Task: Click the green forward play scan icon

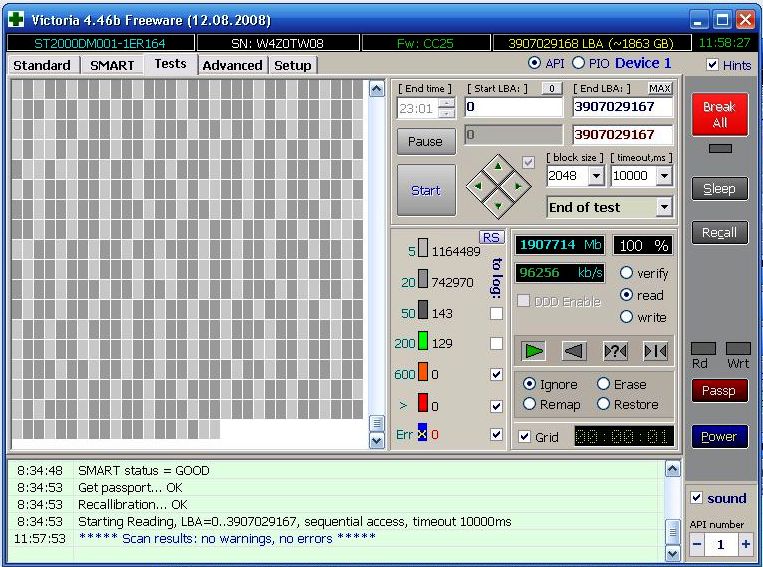Action: pyautogui.click(x=533, y=351)
